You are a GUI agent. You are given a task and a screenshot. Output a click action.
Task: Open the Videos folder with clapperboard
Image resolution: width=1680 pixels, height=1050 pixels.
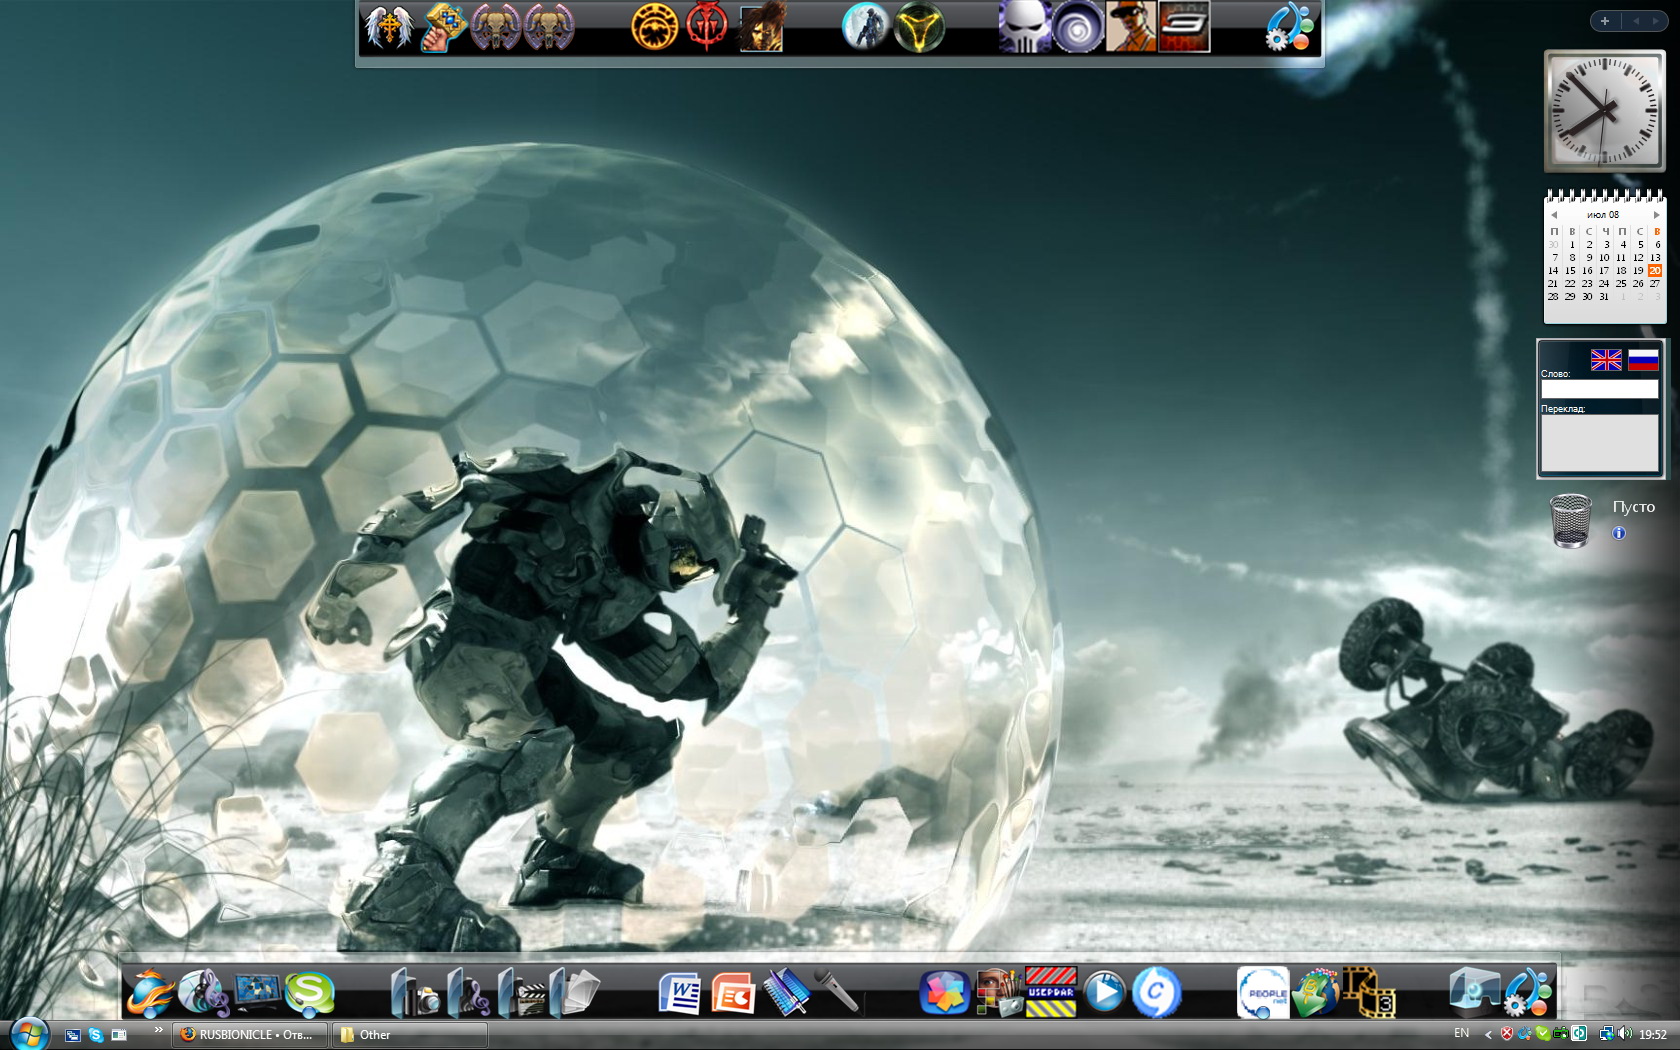(x=521, y=993)
